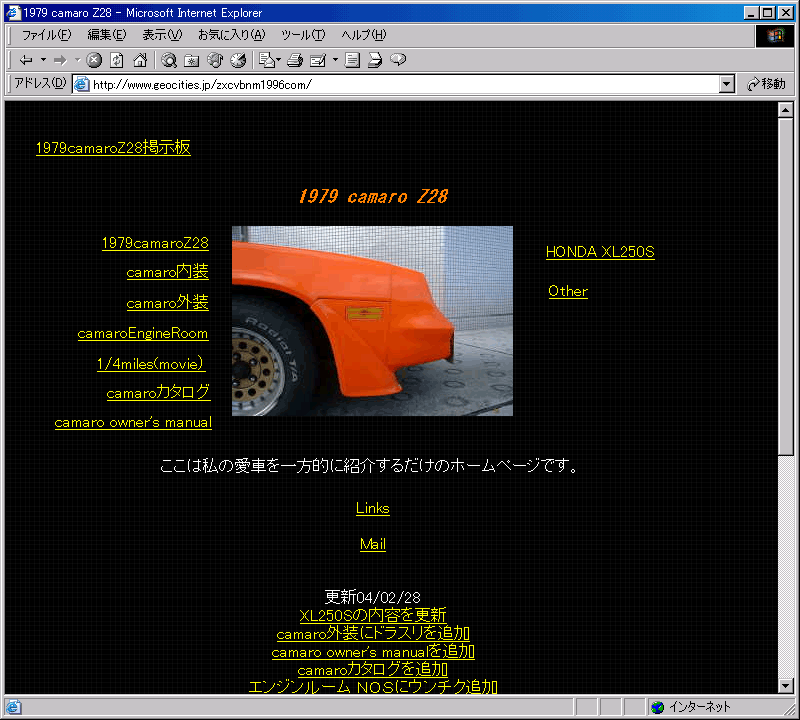Click the page icon in the address bar
This screenshot has width=800, height=720.
click(x=82, y=84)
